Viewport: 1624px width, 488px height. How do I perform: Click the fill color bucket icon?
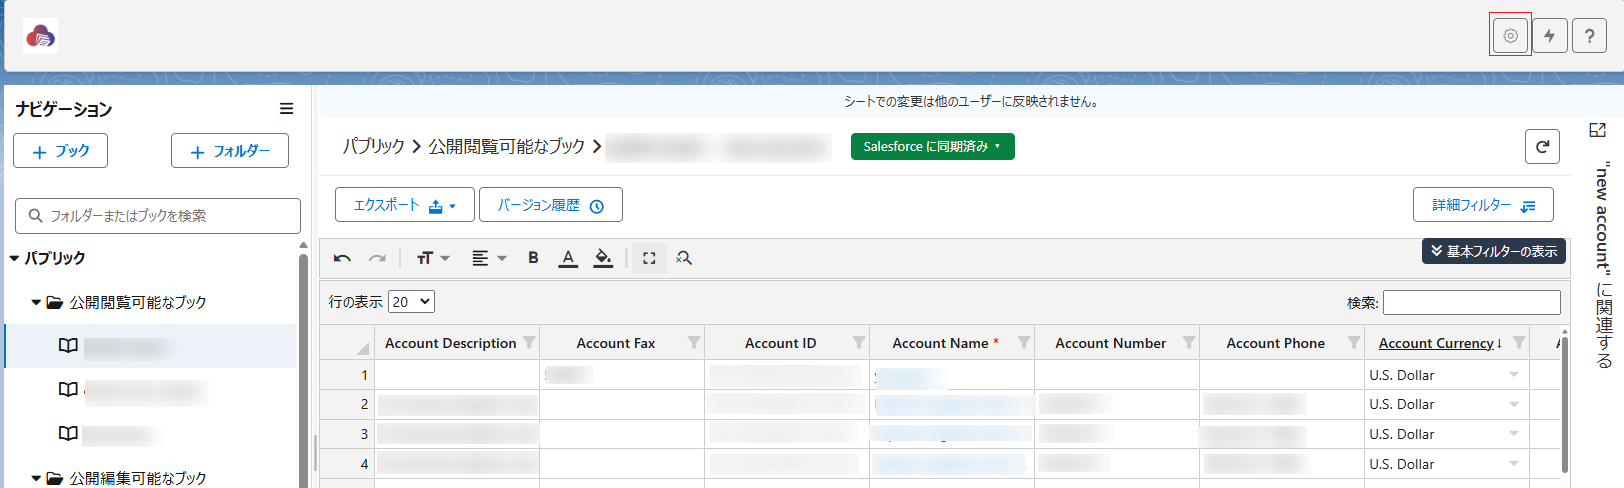(603, 258)
